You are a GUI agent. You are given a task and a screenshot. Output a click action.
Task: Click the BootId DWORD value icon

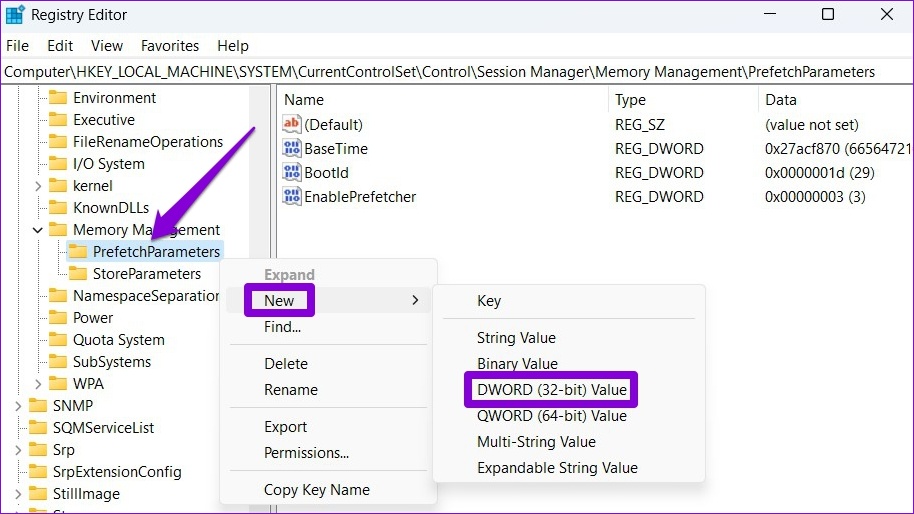pyautogui.click(x=291, y=172)
